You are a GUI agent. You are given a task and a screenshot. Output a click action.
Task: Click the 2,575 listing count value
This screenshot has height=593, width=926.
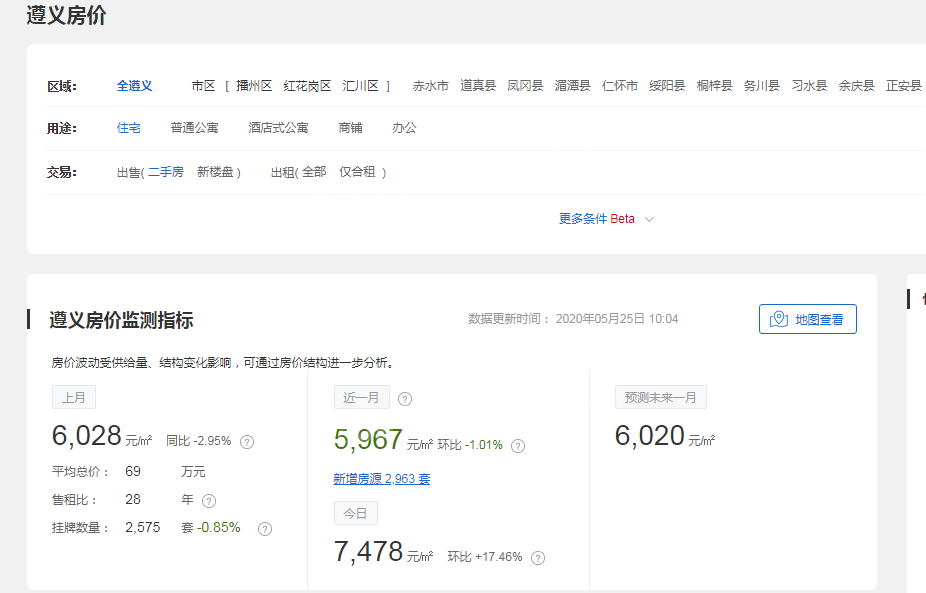coord(142,527)
